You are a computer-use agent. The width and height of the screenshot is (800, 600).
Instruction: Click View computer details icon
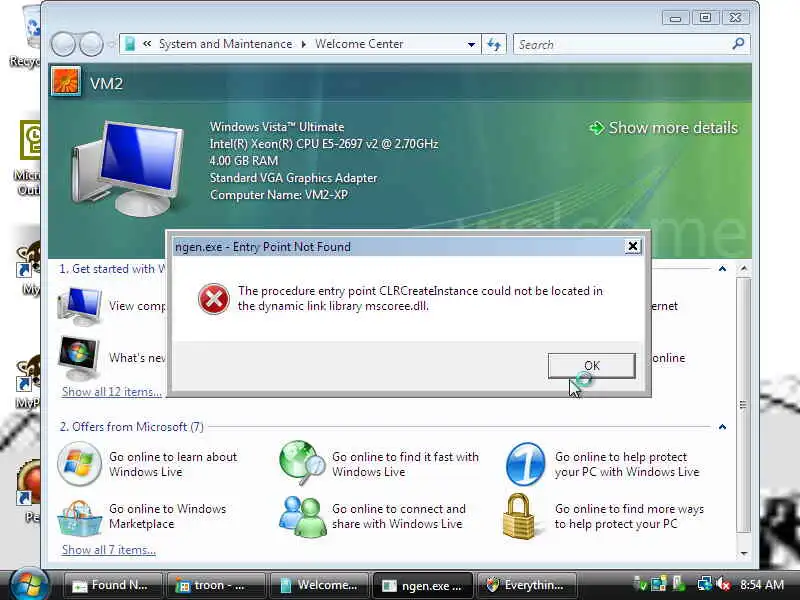click(80, 306)
